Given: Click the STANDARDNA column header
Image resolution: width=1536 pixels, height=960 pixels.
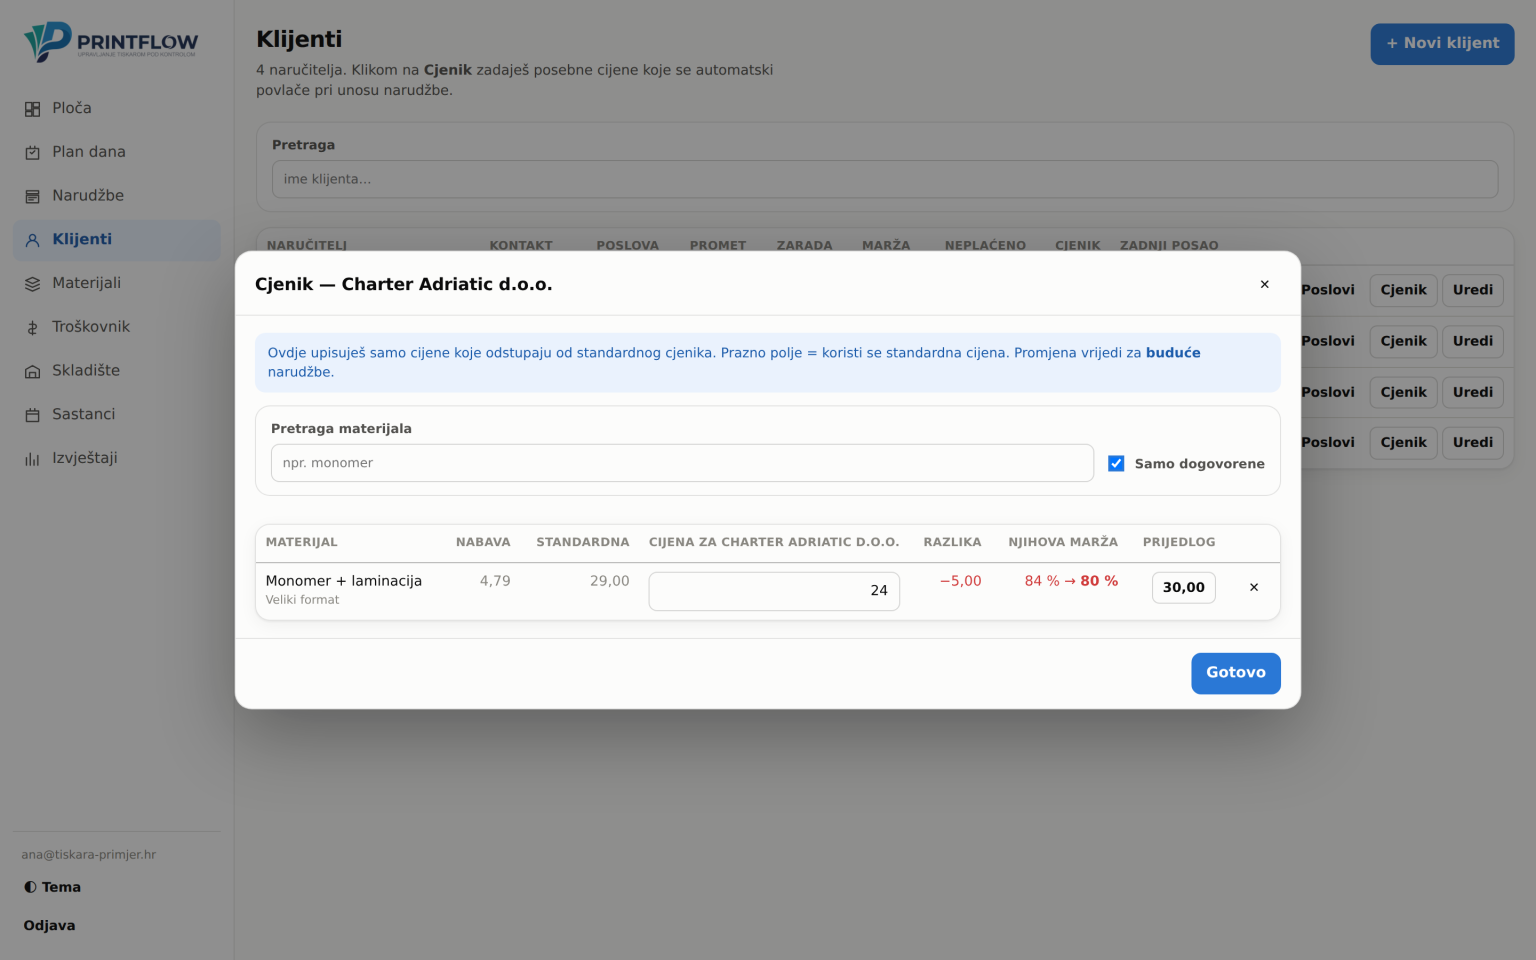Looking at the screenshot, I should (x=583, y=542).
